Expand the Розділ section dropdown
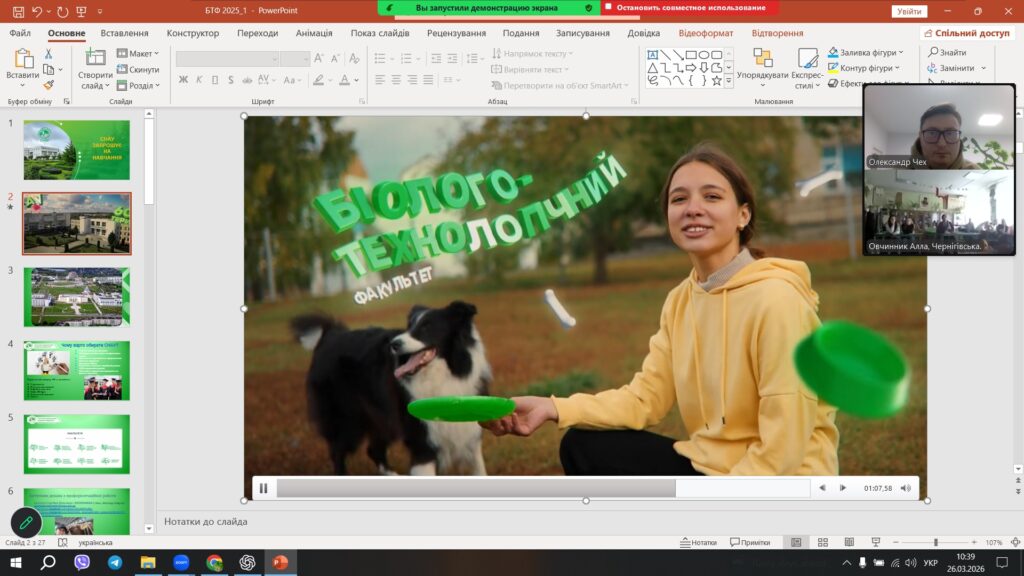The image size is (1024, 576). (137, 86)
